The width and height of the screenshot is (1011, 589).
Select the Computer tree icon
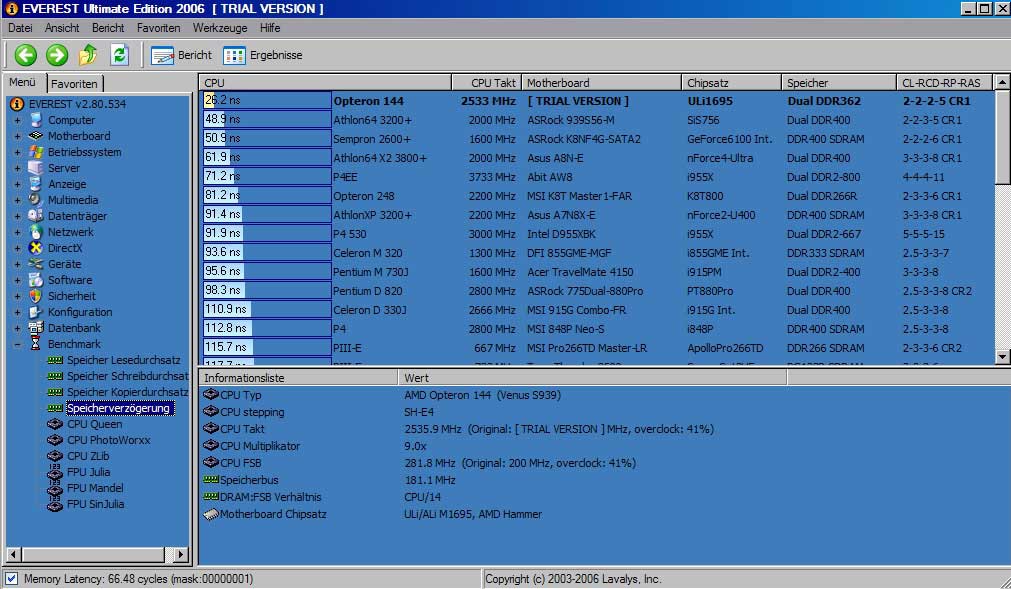(x=36, y=120)
